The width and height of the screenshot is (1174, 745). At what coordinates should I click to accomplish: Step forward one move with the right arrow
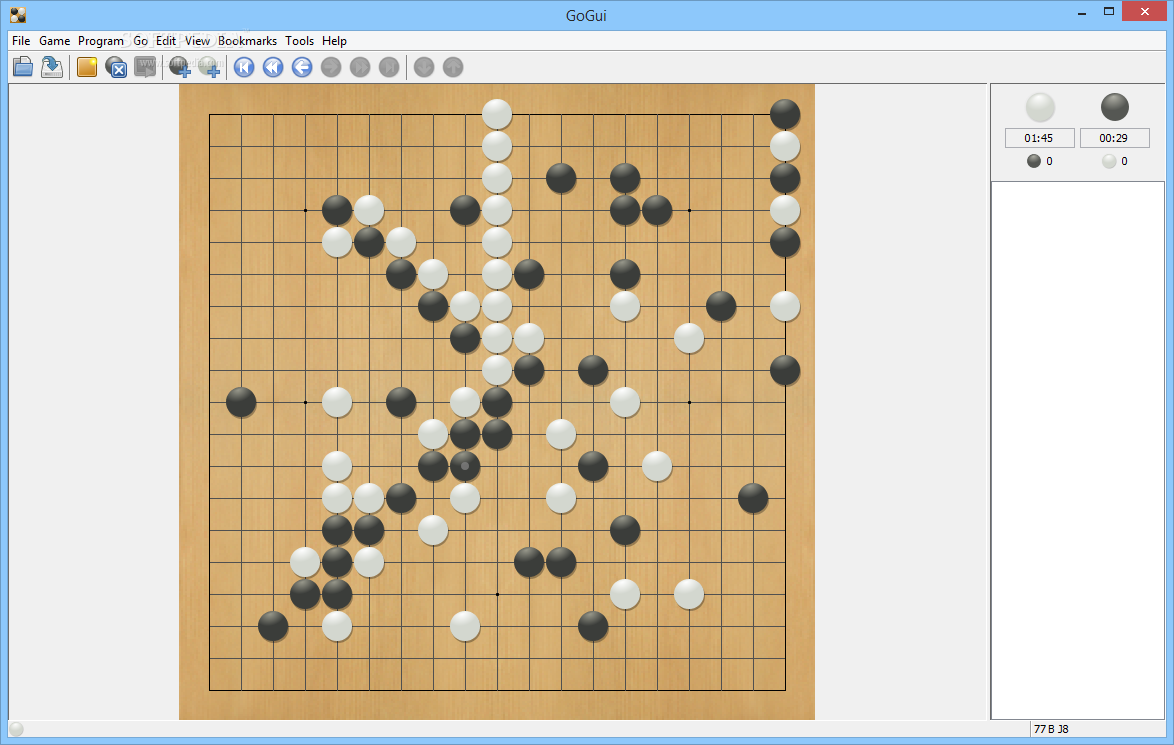click(331, 67)
